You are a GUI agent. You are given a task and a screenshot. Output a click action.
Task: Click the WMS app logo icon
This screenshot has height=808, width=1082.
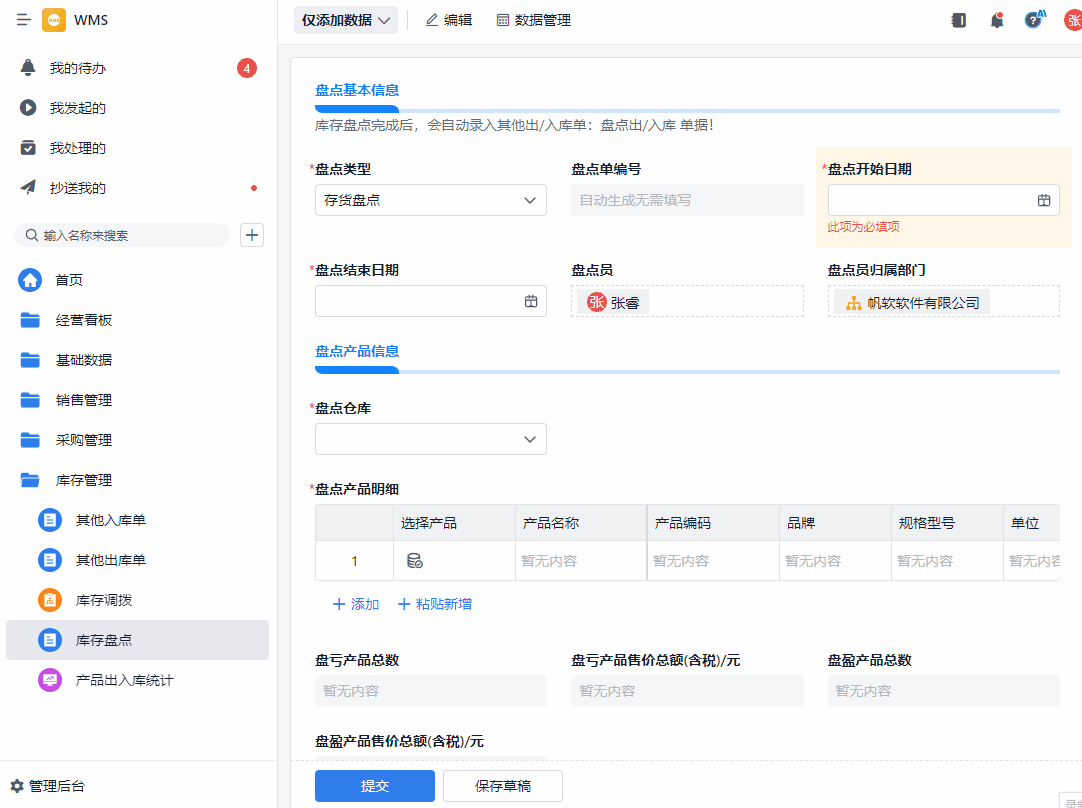54,20
